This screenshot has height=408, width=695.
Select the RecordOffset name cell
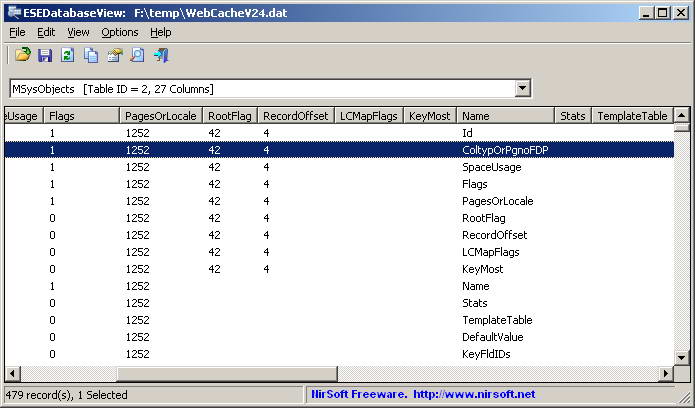pos(495,235)
